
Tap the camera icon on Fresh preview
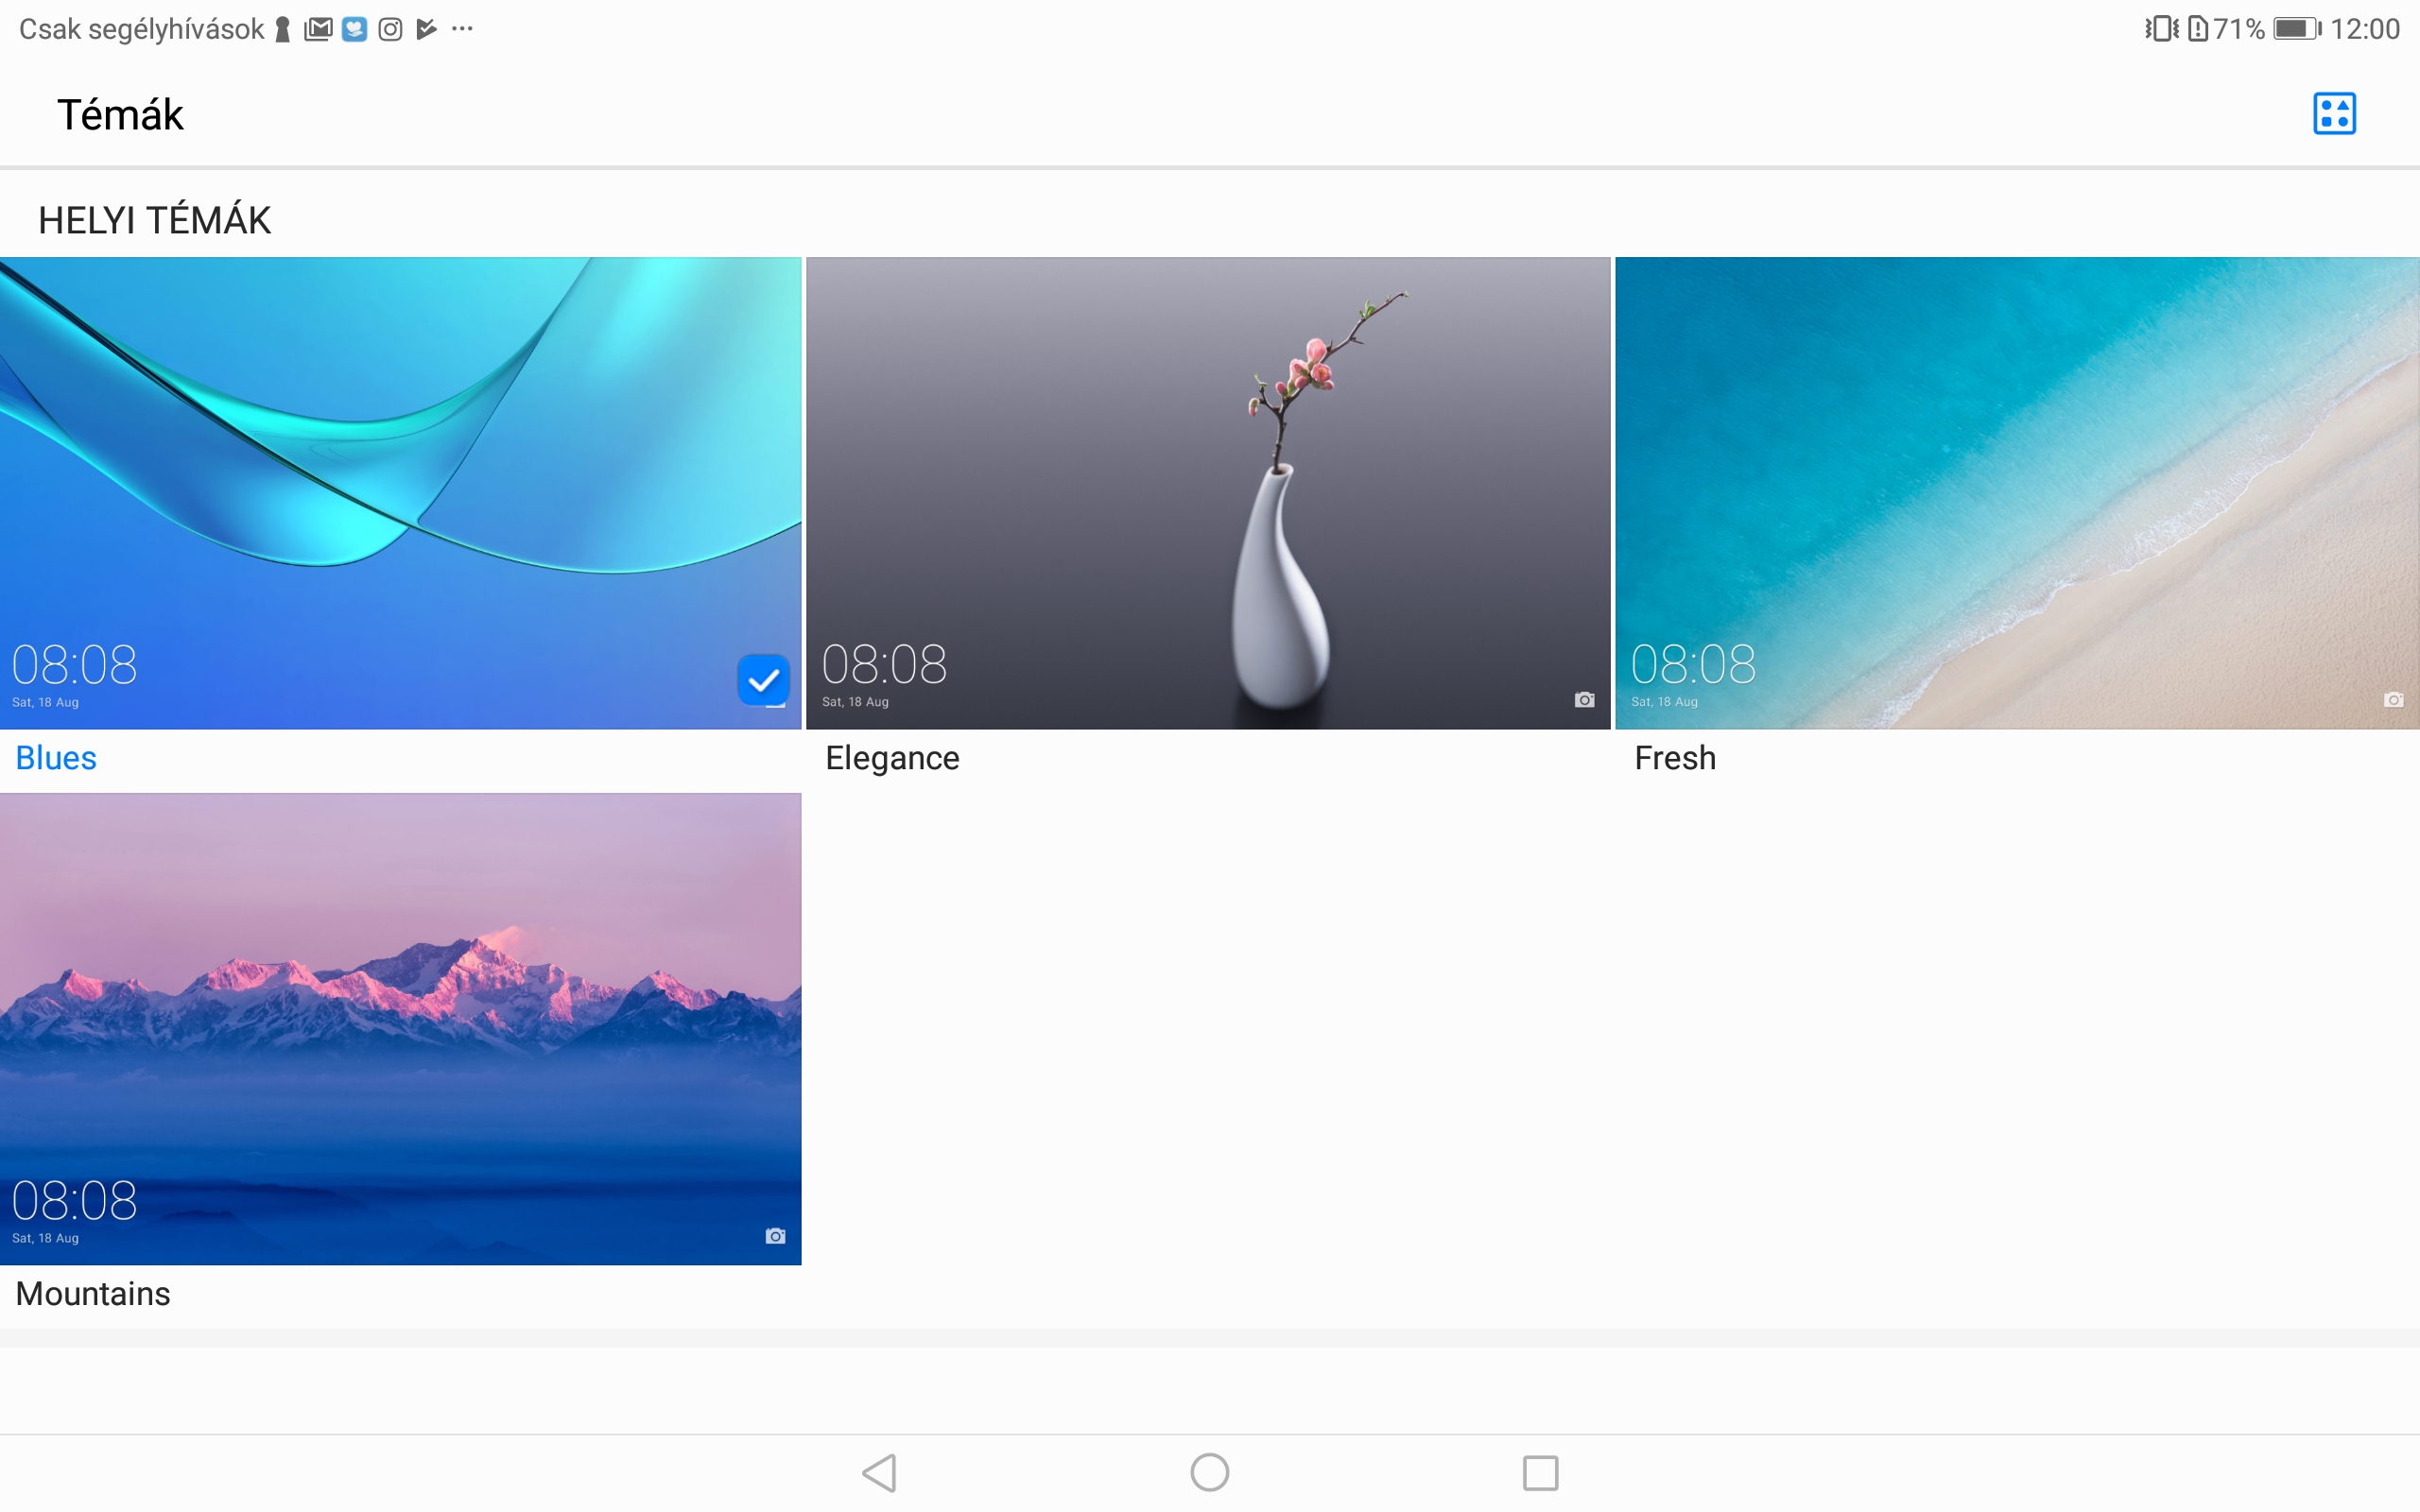point(2393,700)
